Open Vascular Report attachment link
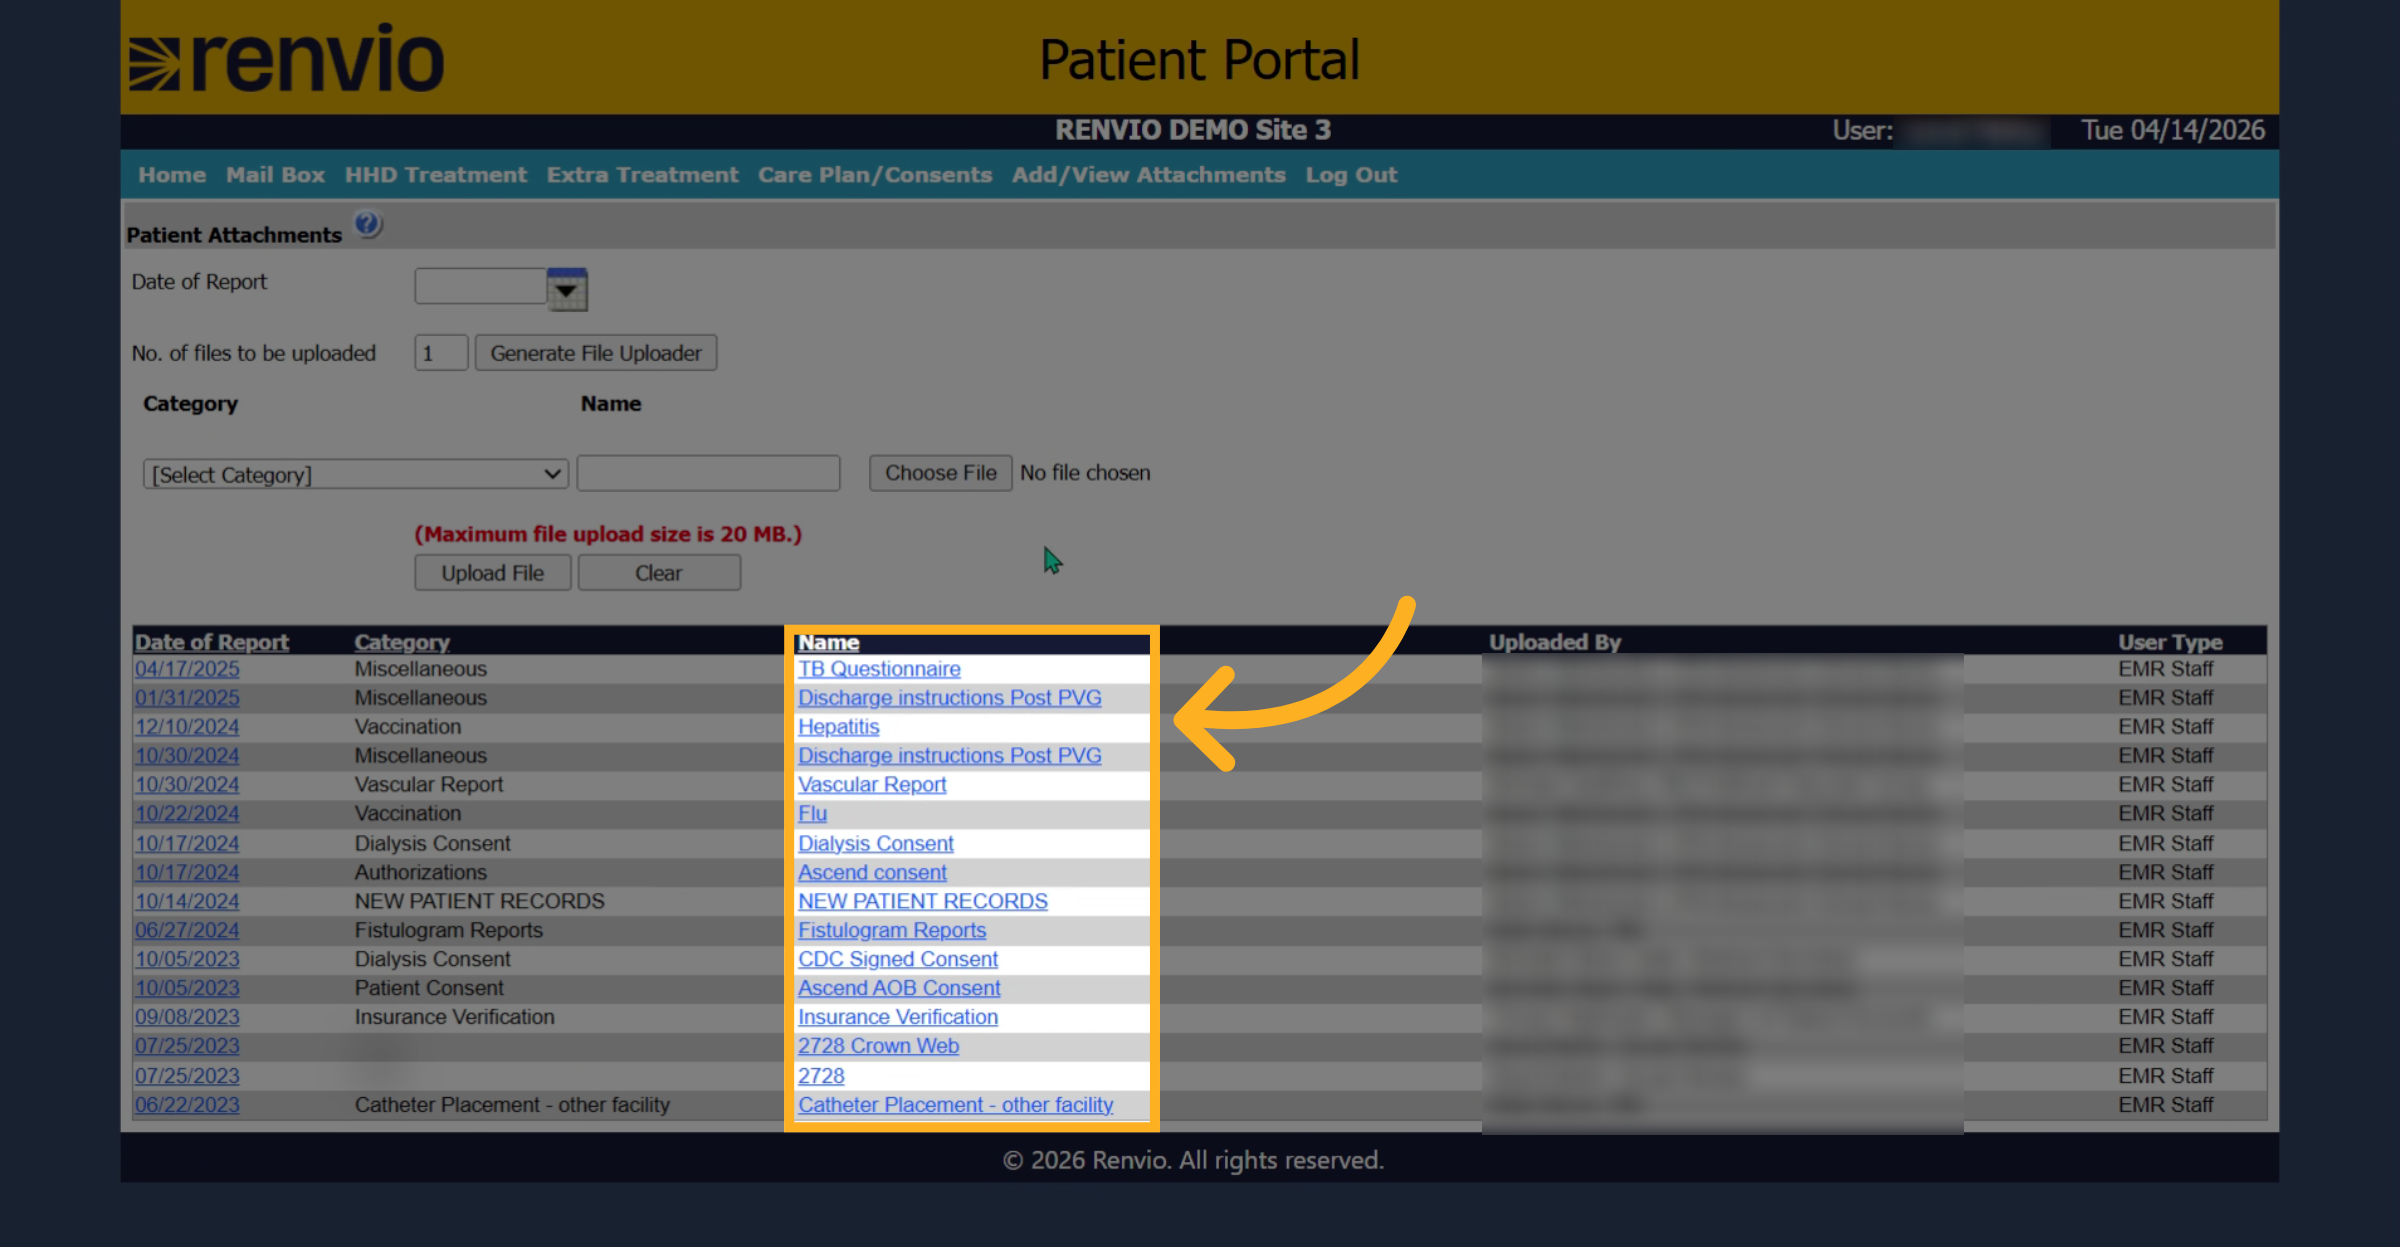The height and width of the screenshot is (1247, 2400). [872, 785]
